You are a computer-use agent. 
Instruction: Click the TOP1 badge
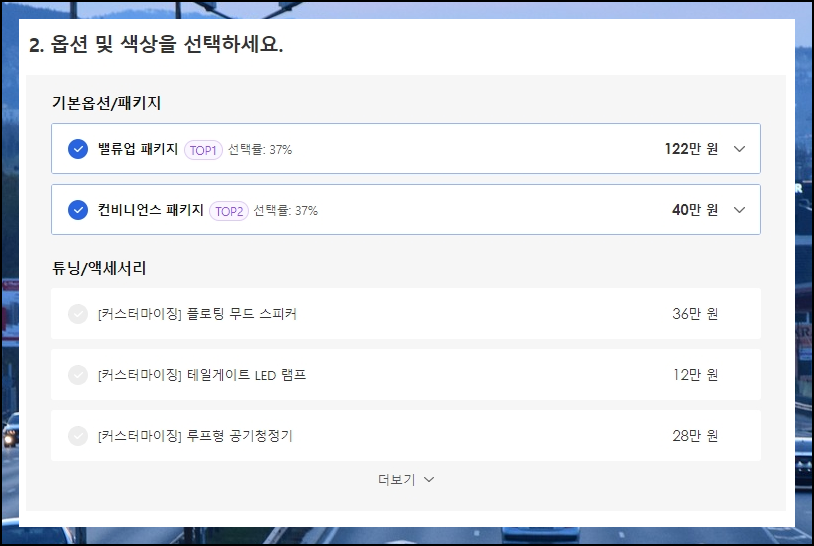203,150
